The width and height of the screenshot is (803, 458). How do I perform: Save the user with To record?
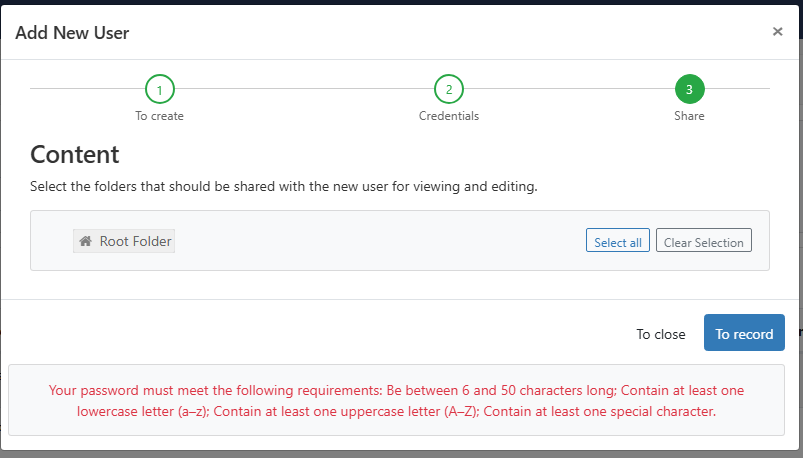744,332
